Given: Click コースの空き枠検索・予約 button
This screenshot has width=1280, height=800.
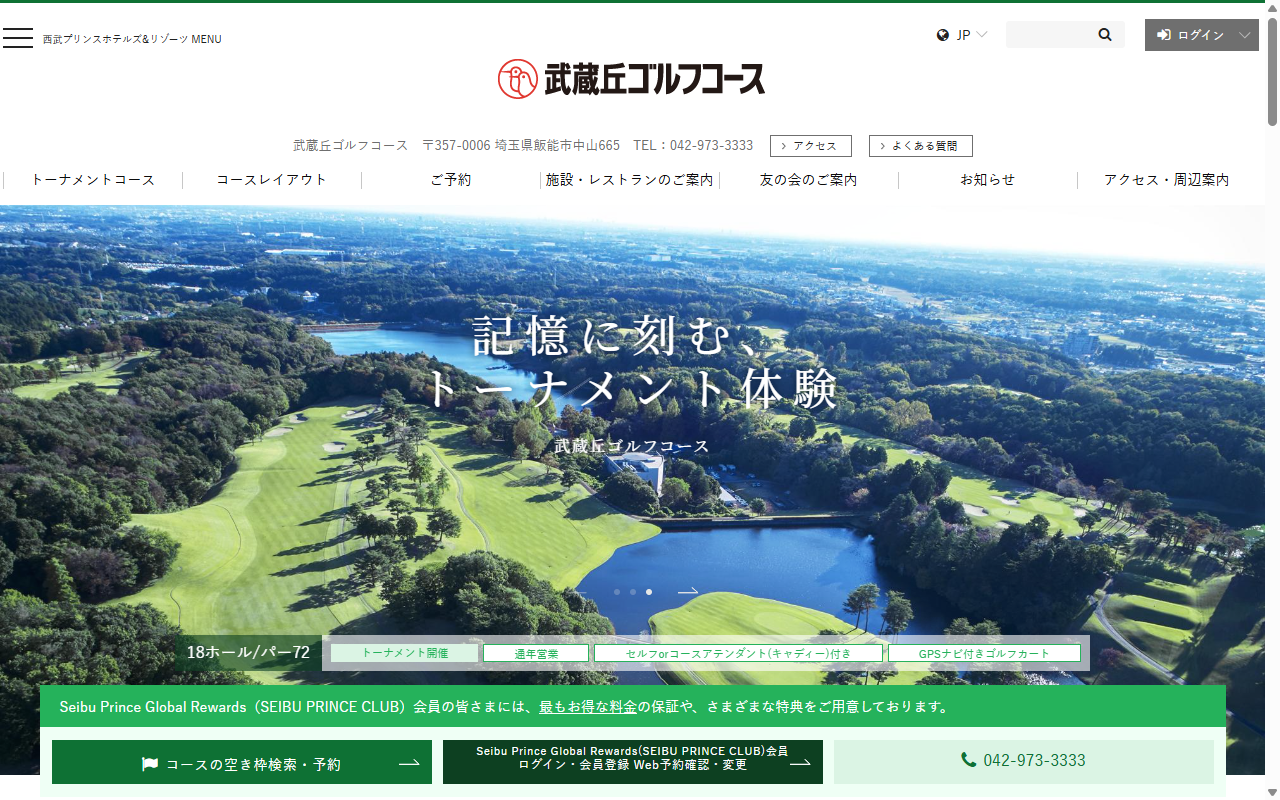Looking at the screenshot, I should tap(242, 762).
